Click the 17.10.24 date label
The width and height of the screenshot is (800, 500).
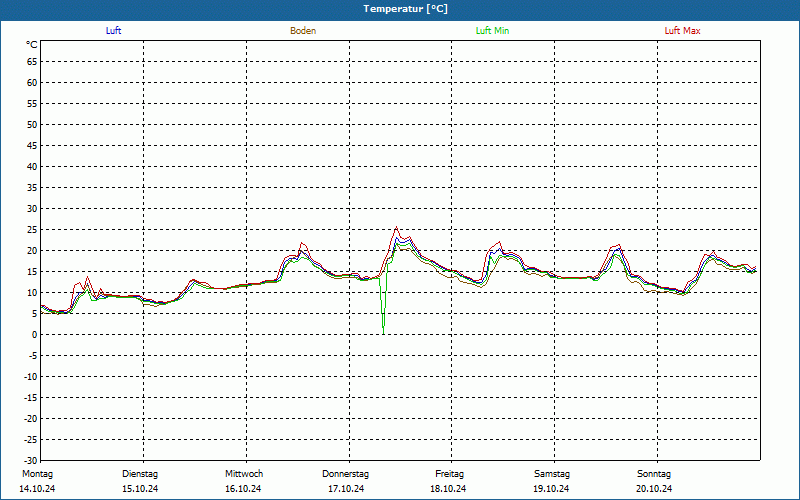346,489
